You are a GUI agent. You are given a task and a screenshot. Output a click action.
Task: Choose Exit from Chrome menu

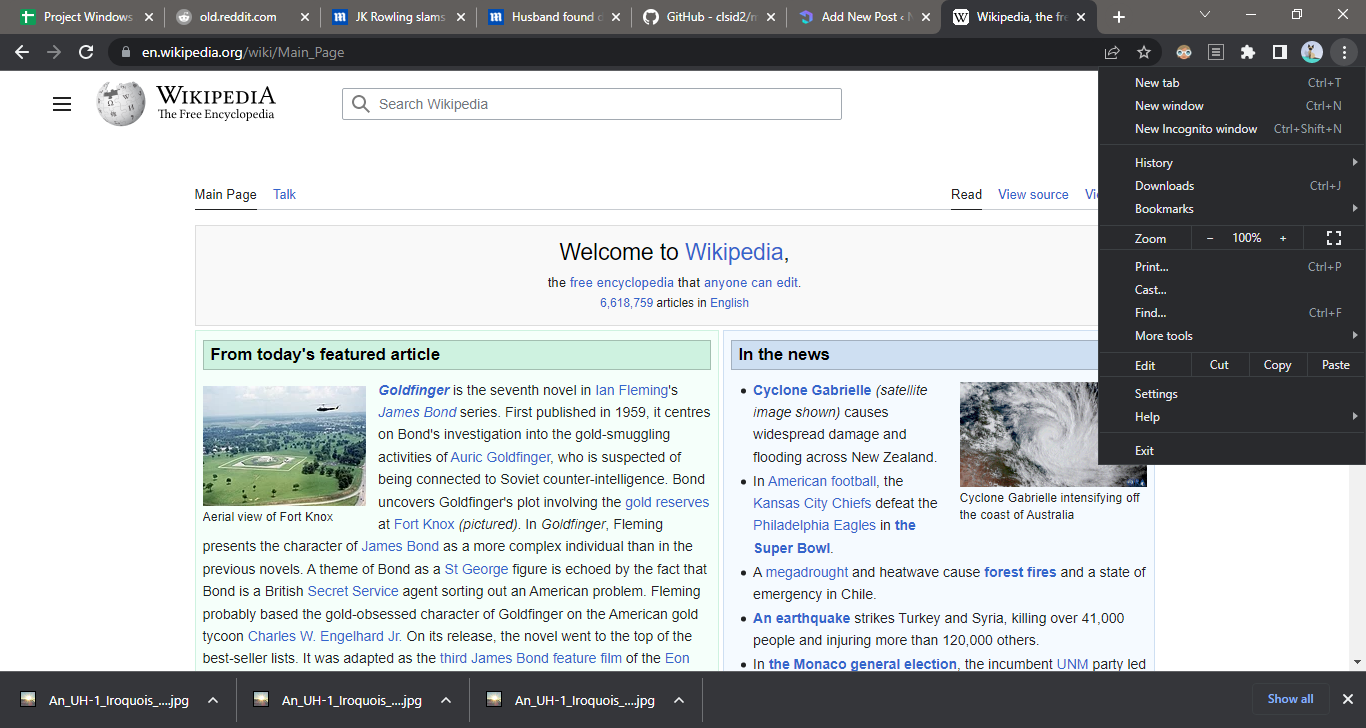[x=1231, y=450]
